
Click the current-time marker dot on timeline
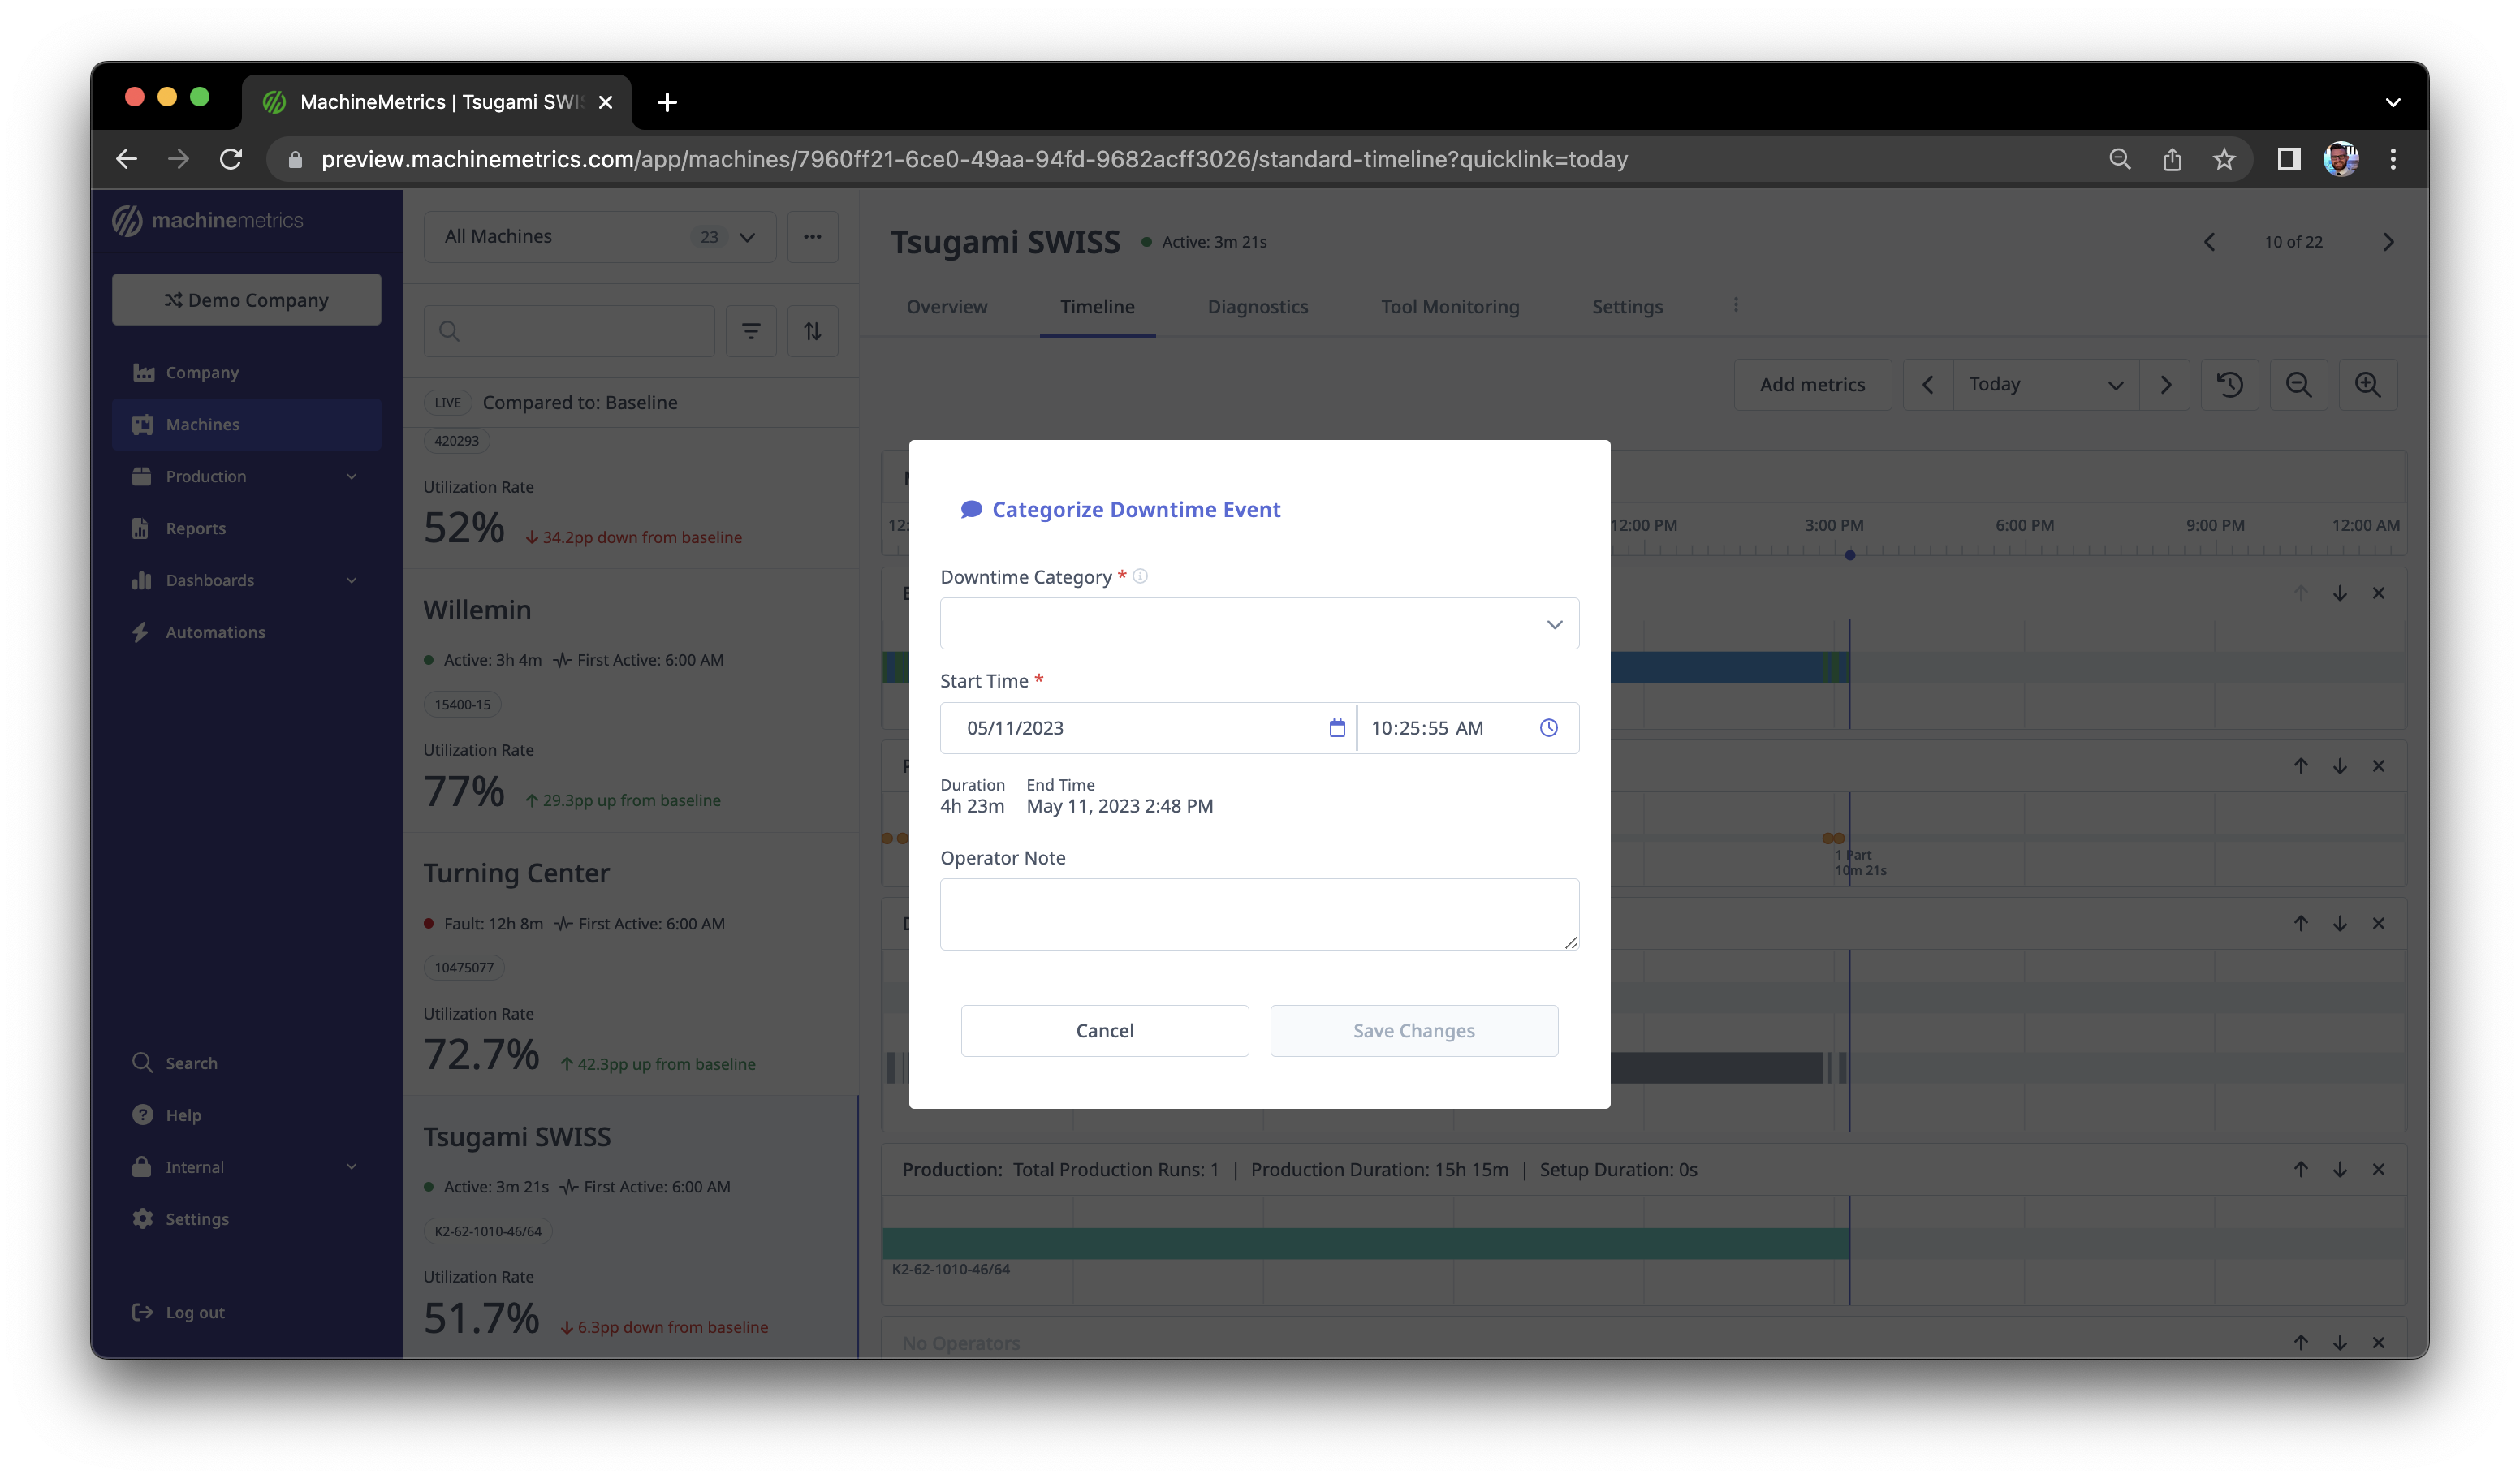tap(1849, 555)
